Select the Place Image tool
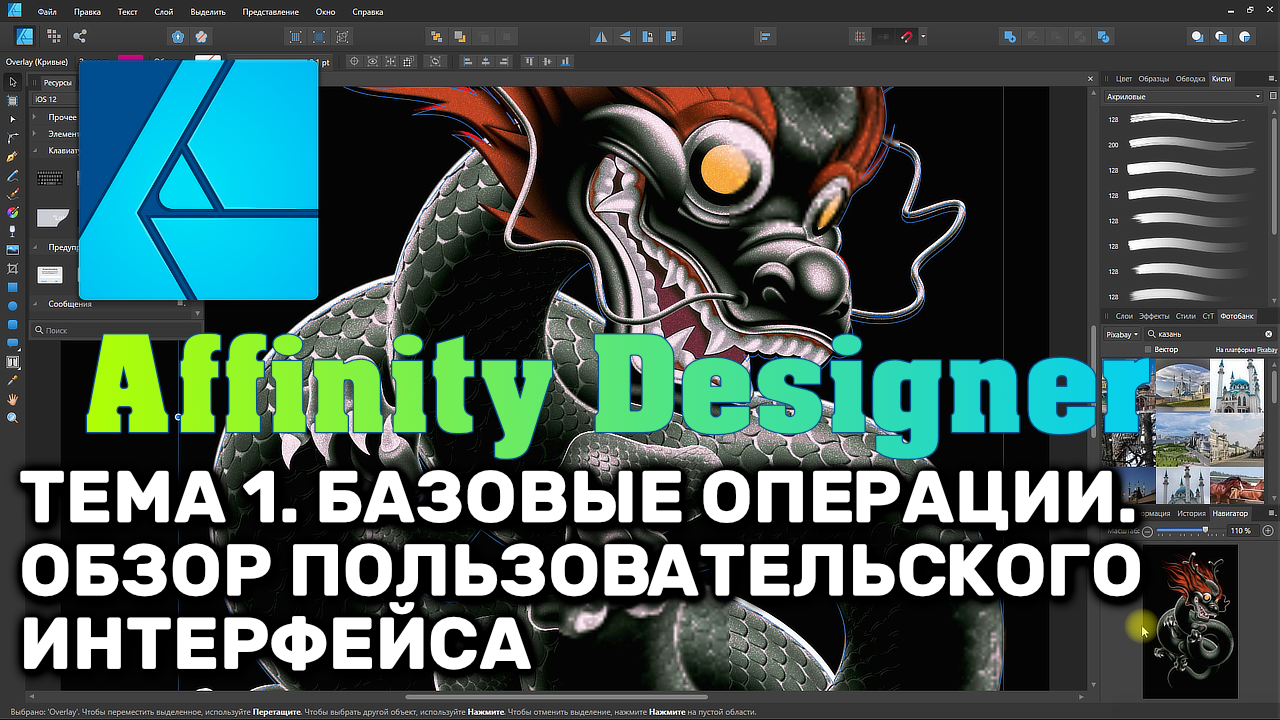The width and height of the screenshot is (1280, 720). pos(13,250)
